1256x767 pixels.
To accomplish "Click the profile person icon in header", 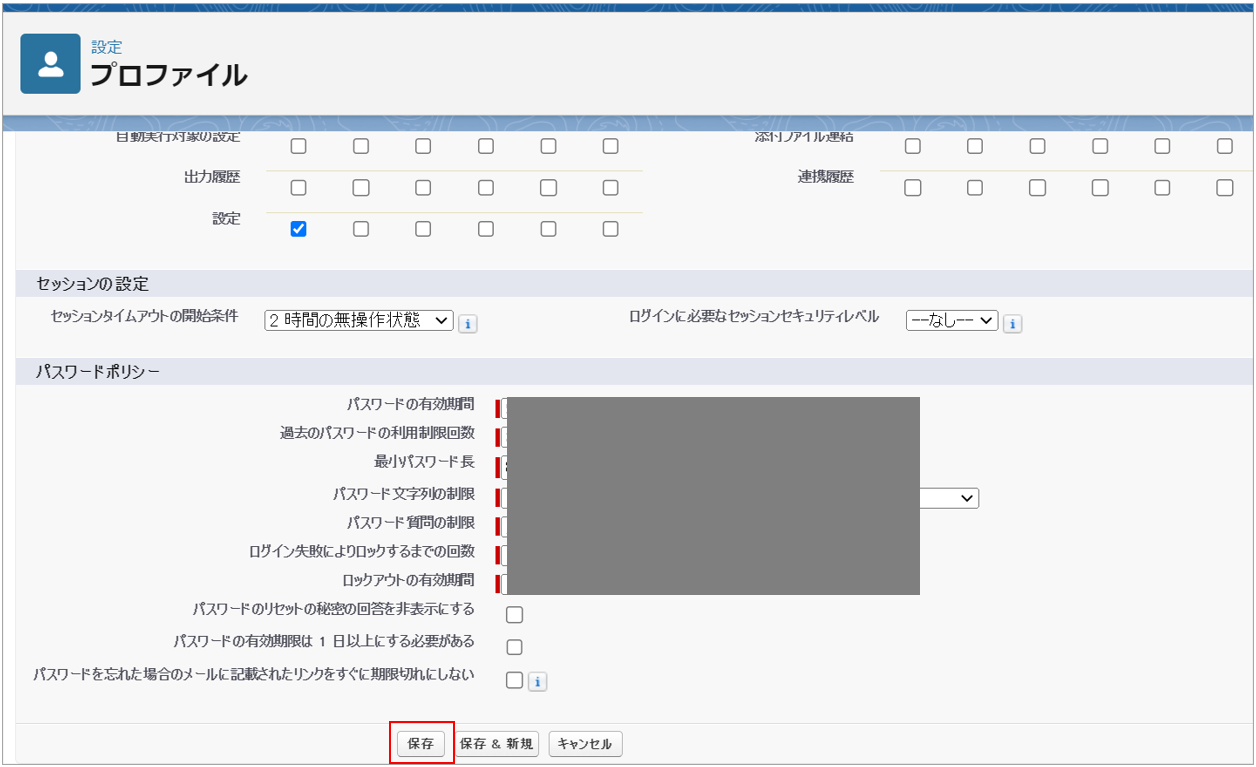I will (x=50, y=64).
